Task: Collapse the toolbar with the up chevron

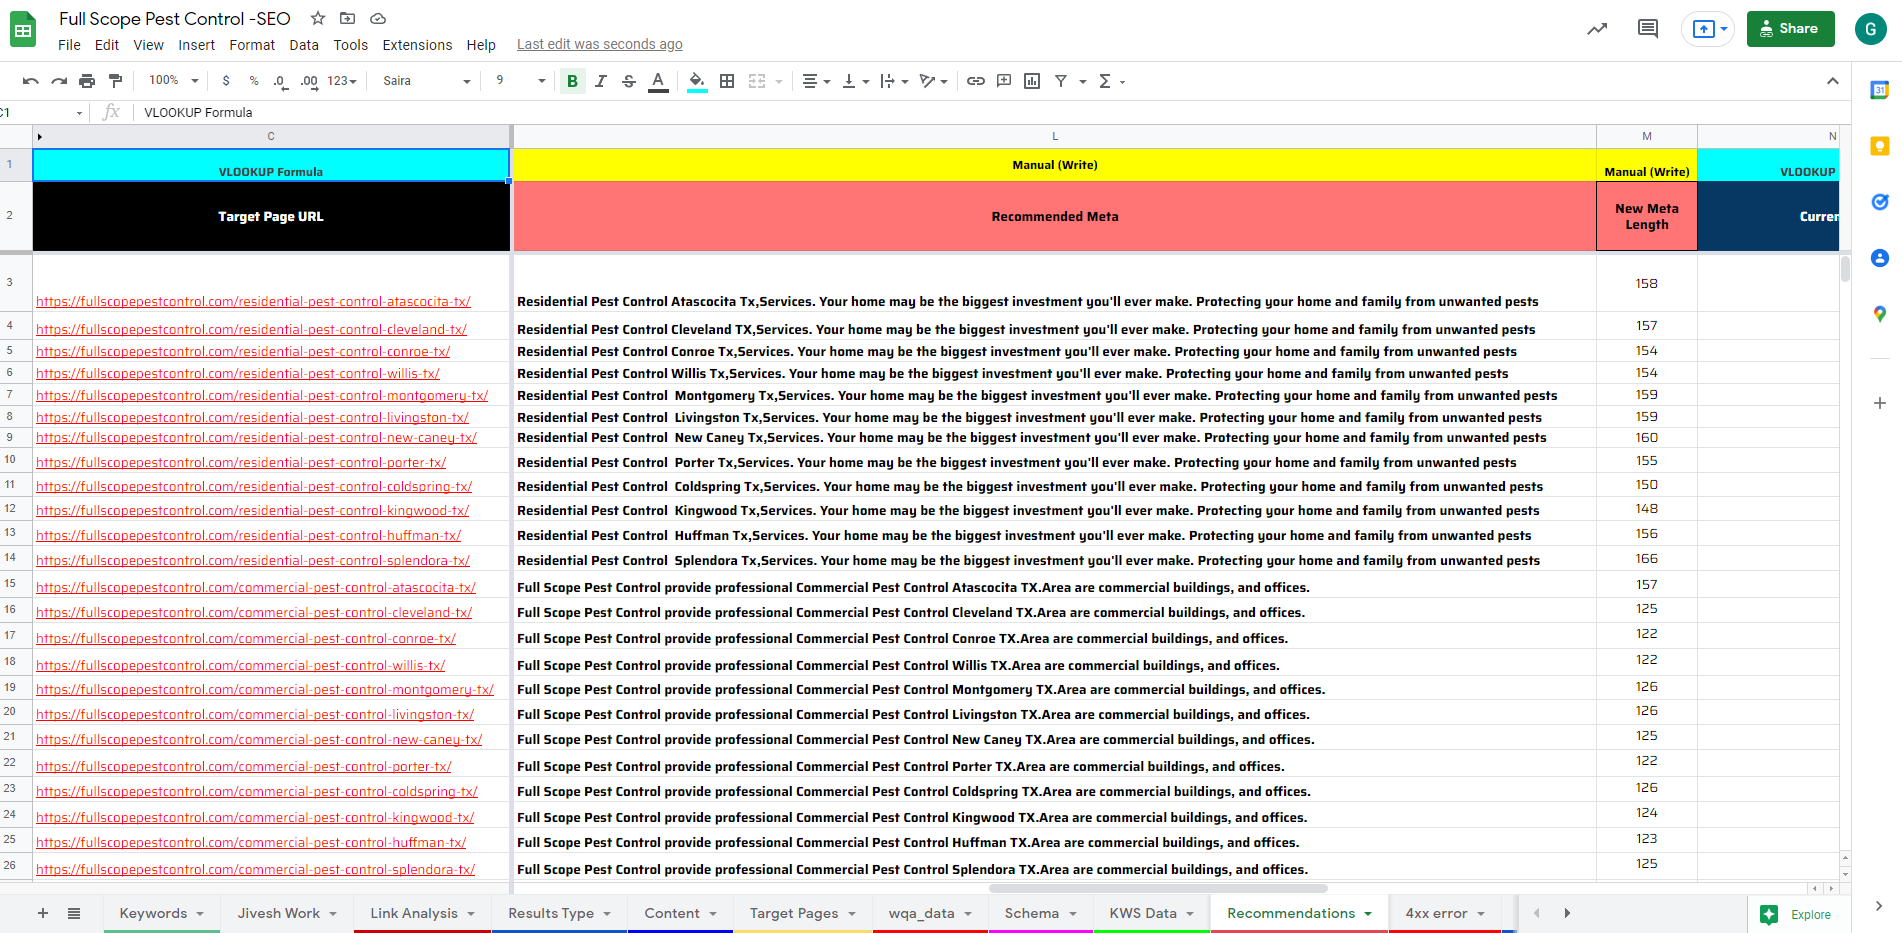Action: [1832, 81]
